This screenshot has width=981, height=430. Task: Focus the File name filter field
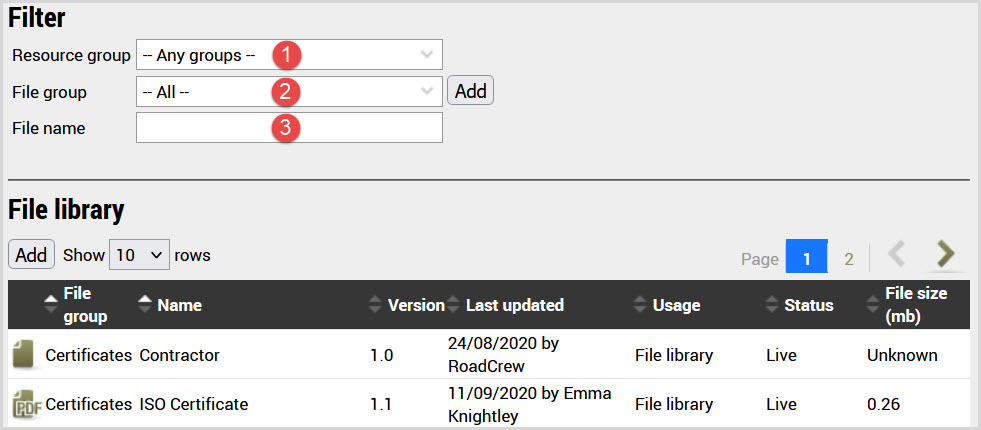[289, 128]
